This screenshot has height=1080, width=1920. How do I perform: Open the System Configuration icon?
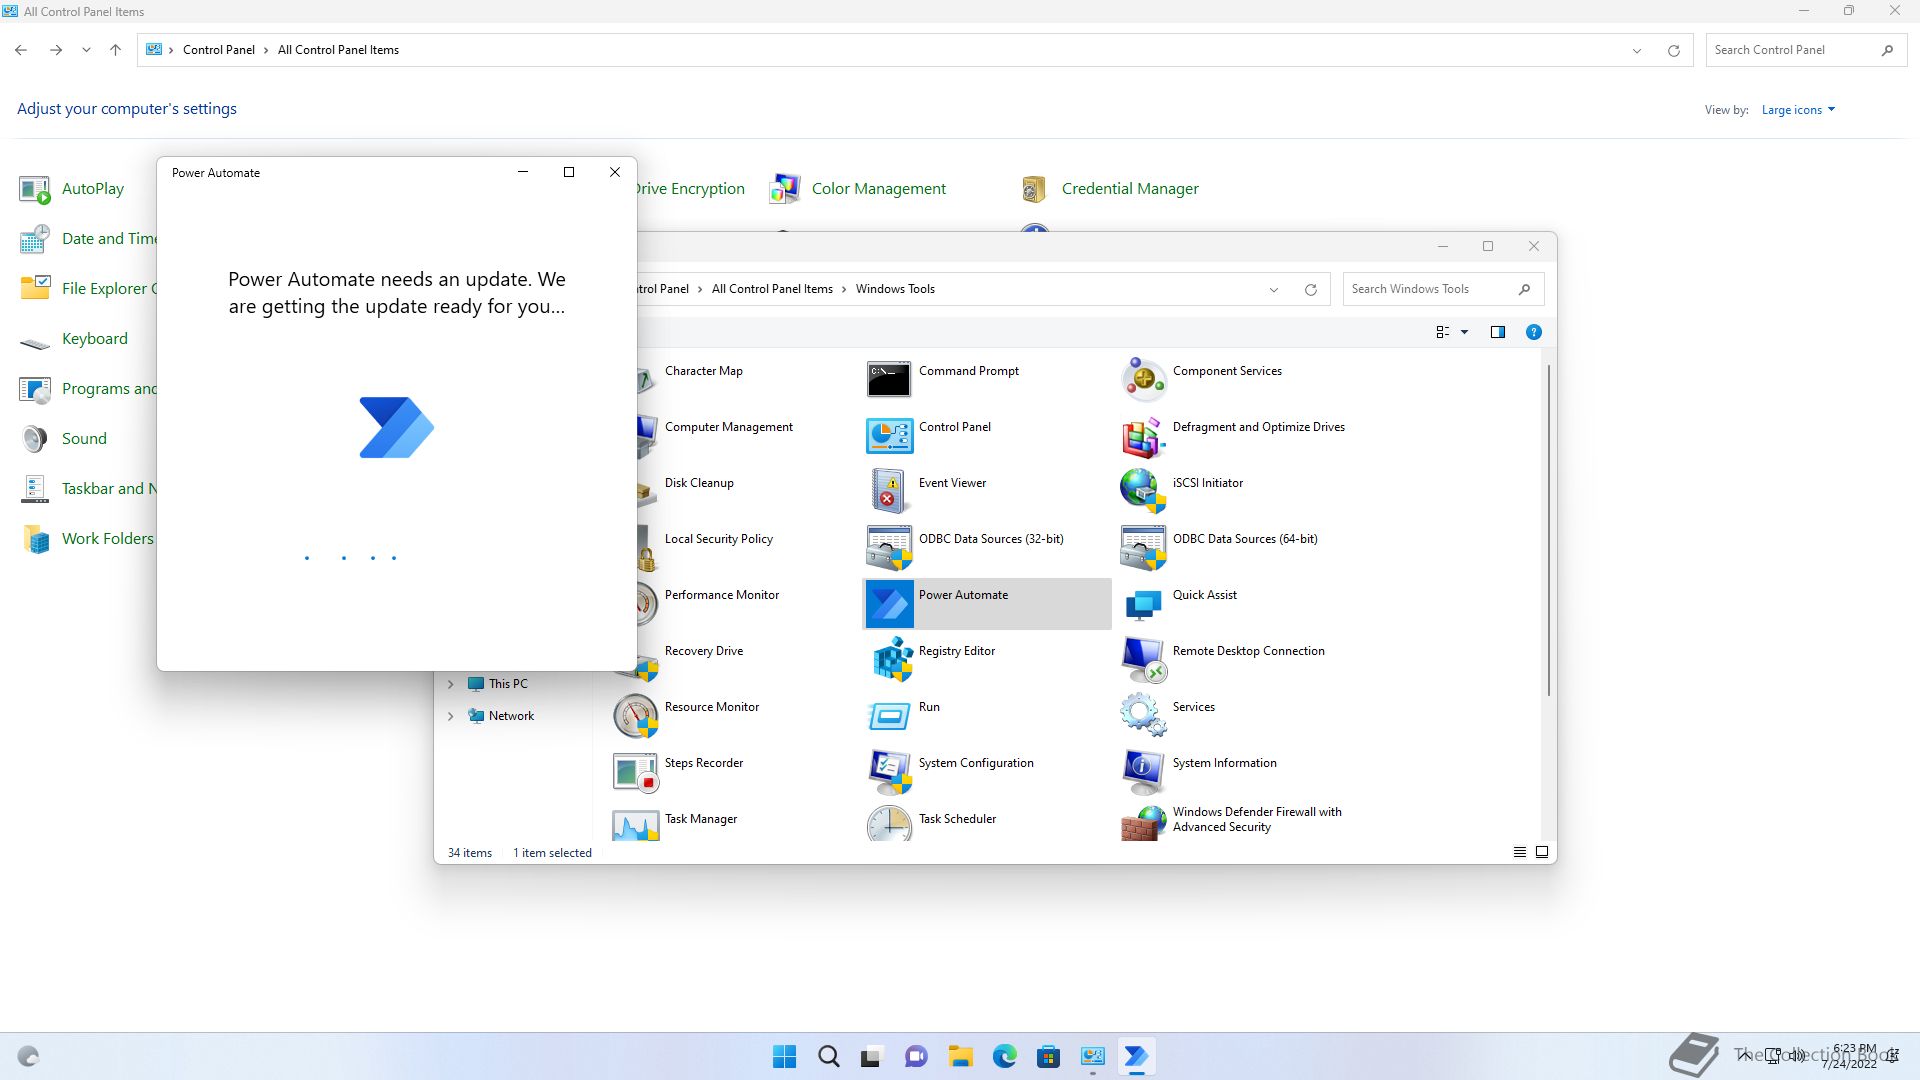point(889,772)
